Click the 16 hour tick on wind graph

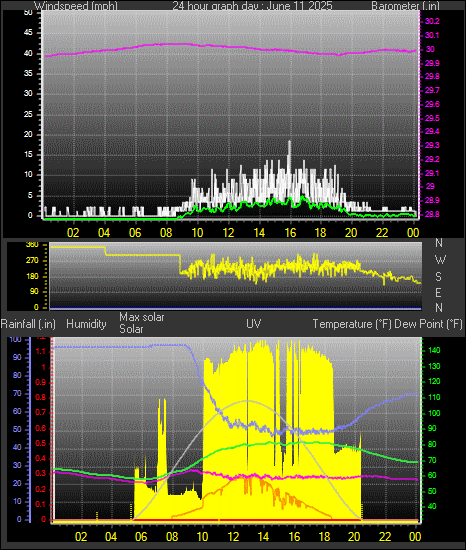290,233
